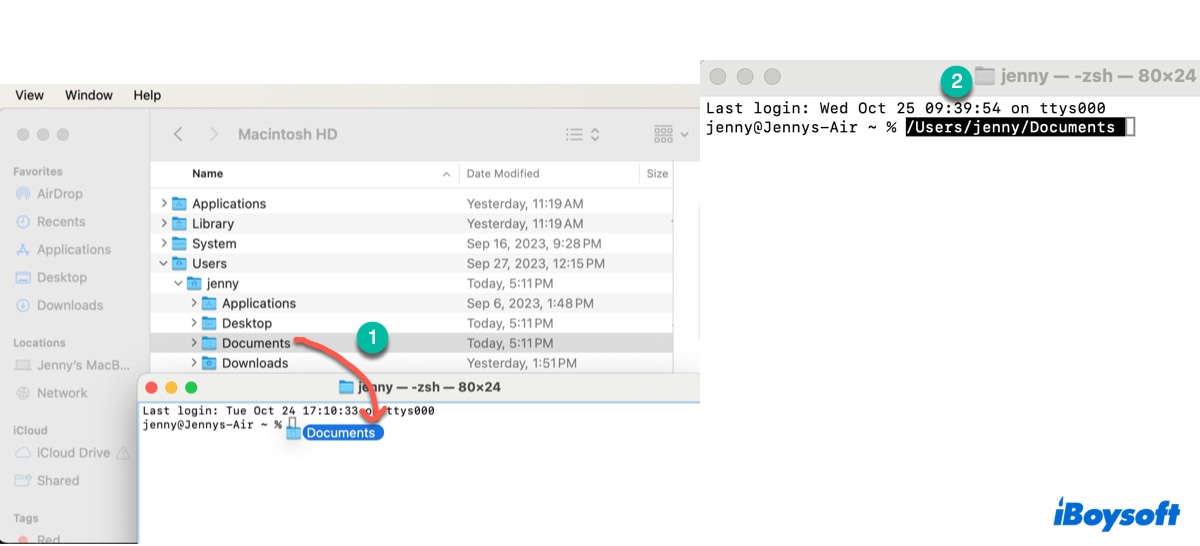Click date 'Sep 27, 2023, 12:15 PM'
Screen dimensions: 1200x546
click(x=536, y=263)
